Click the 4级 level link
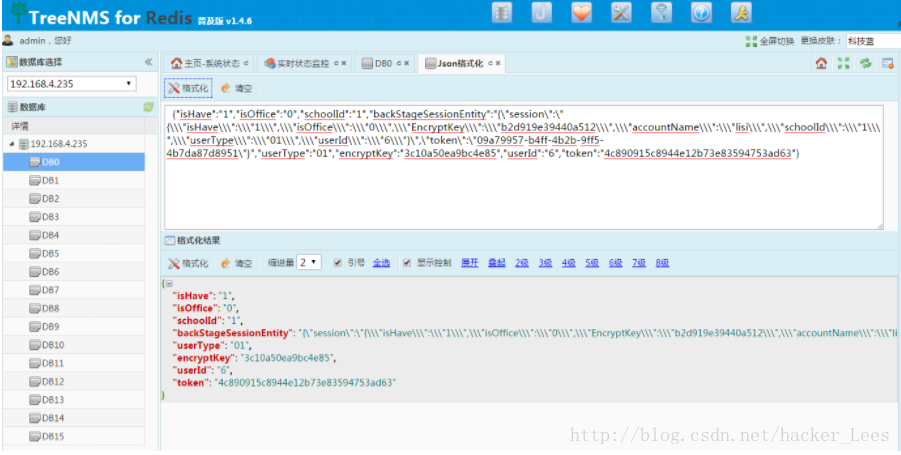The width and height of the screenshot is (901, 455). click(569, 263)
